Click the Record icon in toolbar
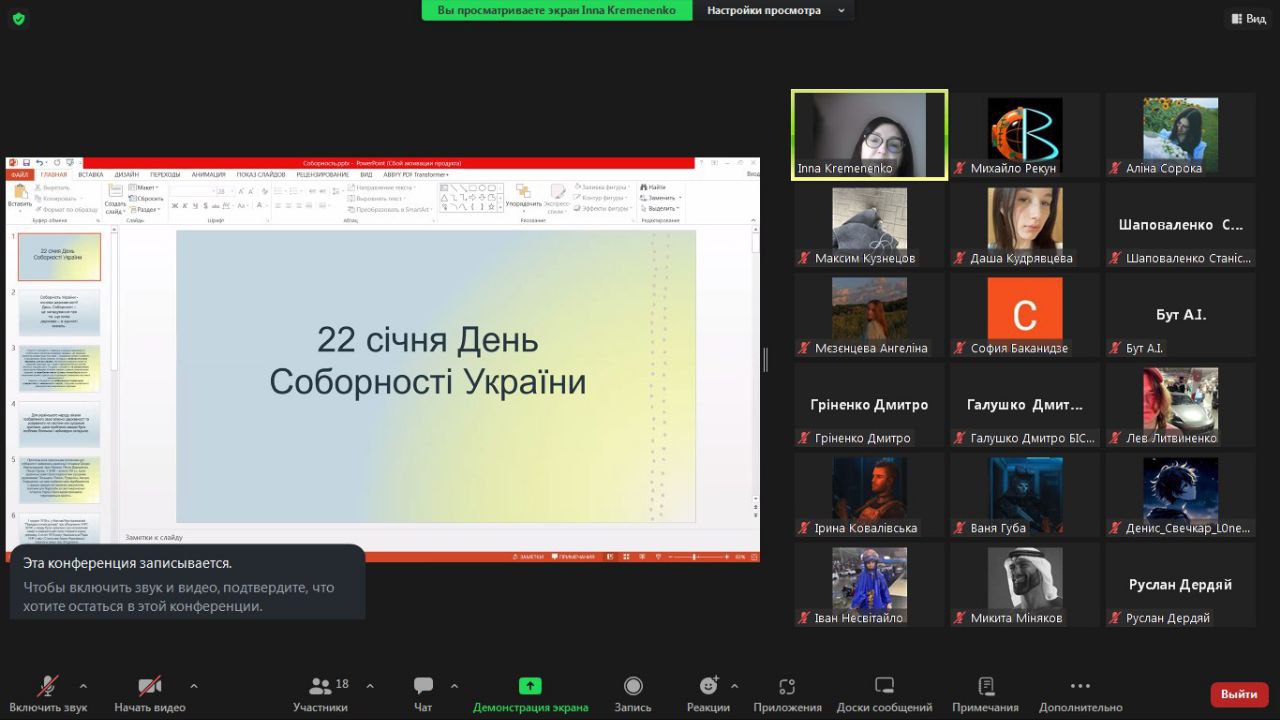Image resolution: width=1280 pixels, height=720 pixels. tap(633, 686)
